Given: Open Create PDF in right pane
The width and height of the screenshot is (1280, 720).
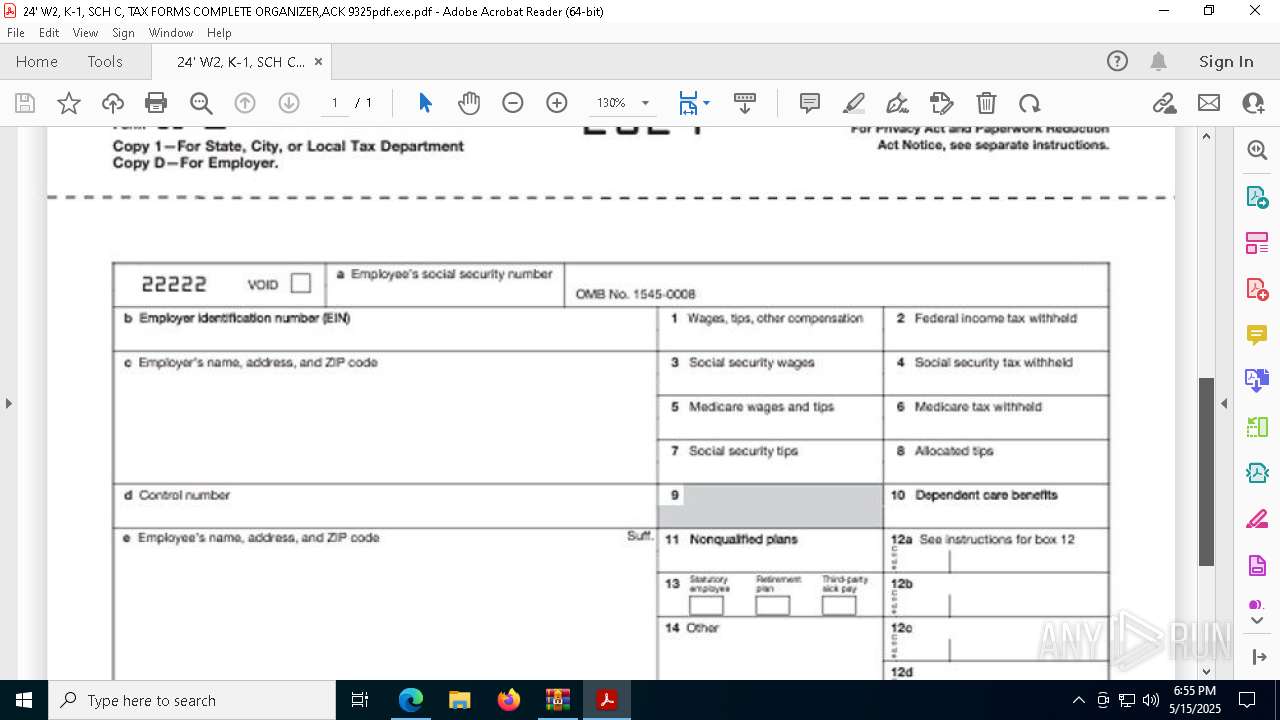Looking at the screenshot, I should coord(1257,289).
